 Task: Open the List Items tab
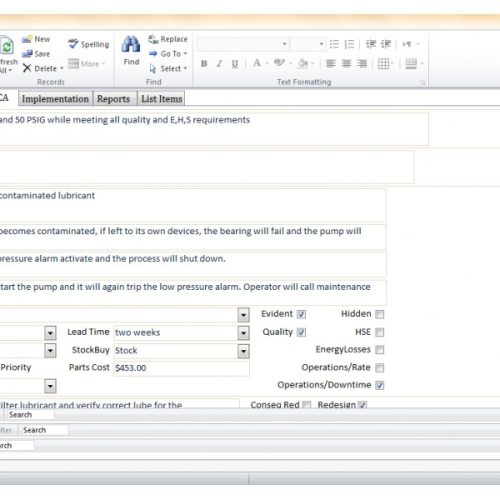pyautogui.click(x=162, y=99)
